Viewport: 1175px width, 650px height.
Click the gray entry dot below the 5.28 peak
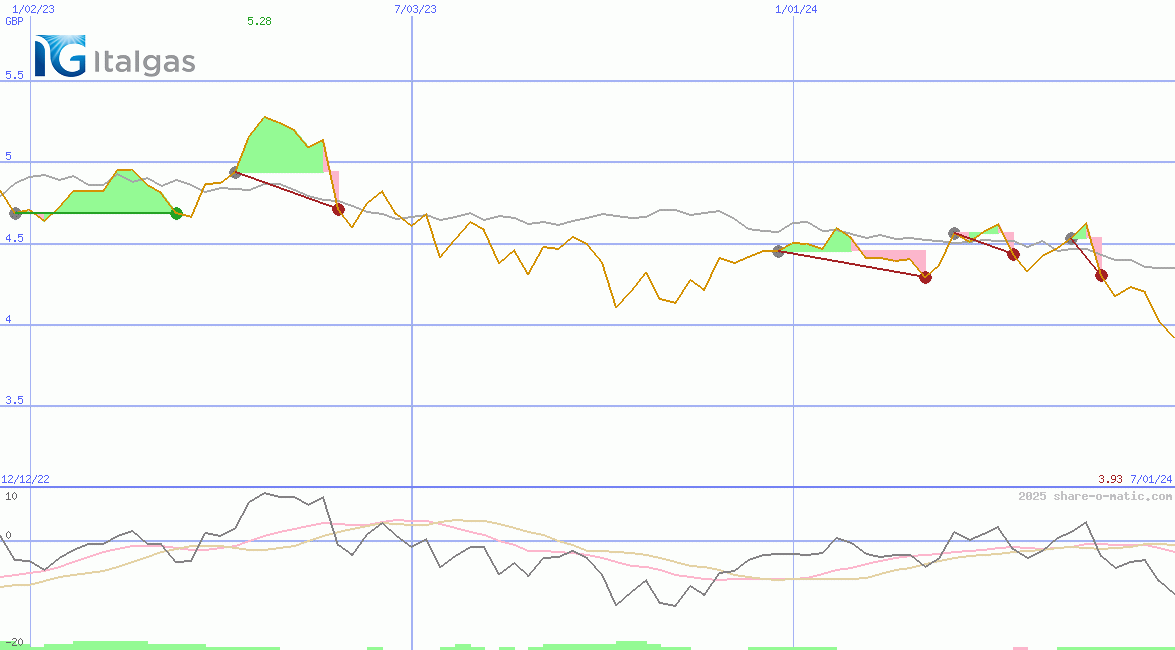[x=236, y=172]
